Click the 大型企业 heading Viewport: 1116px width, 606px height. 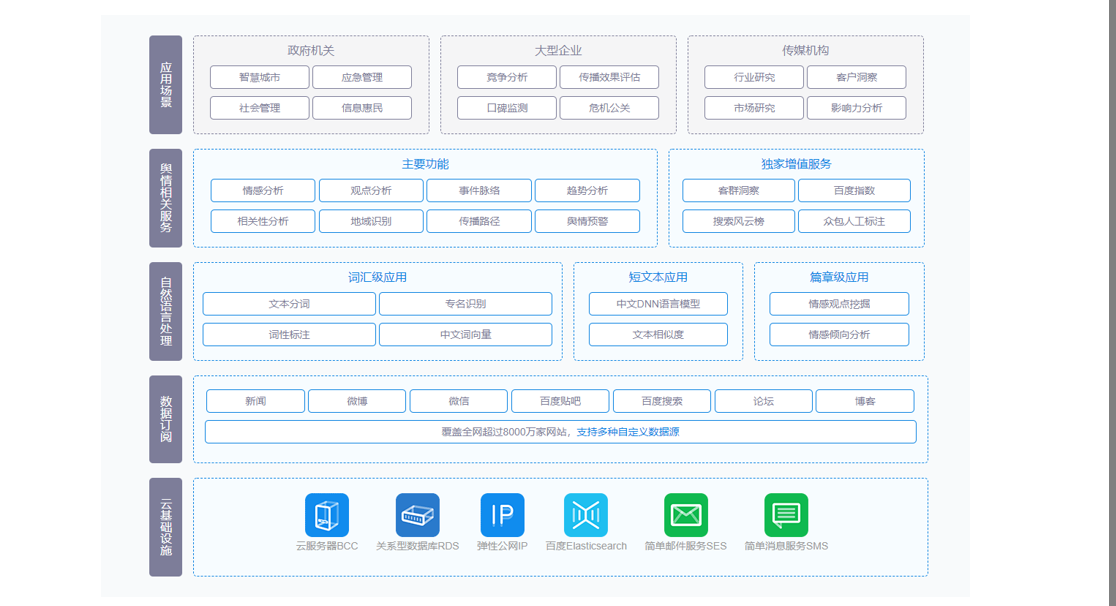pos(558,51)
